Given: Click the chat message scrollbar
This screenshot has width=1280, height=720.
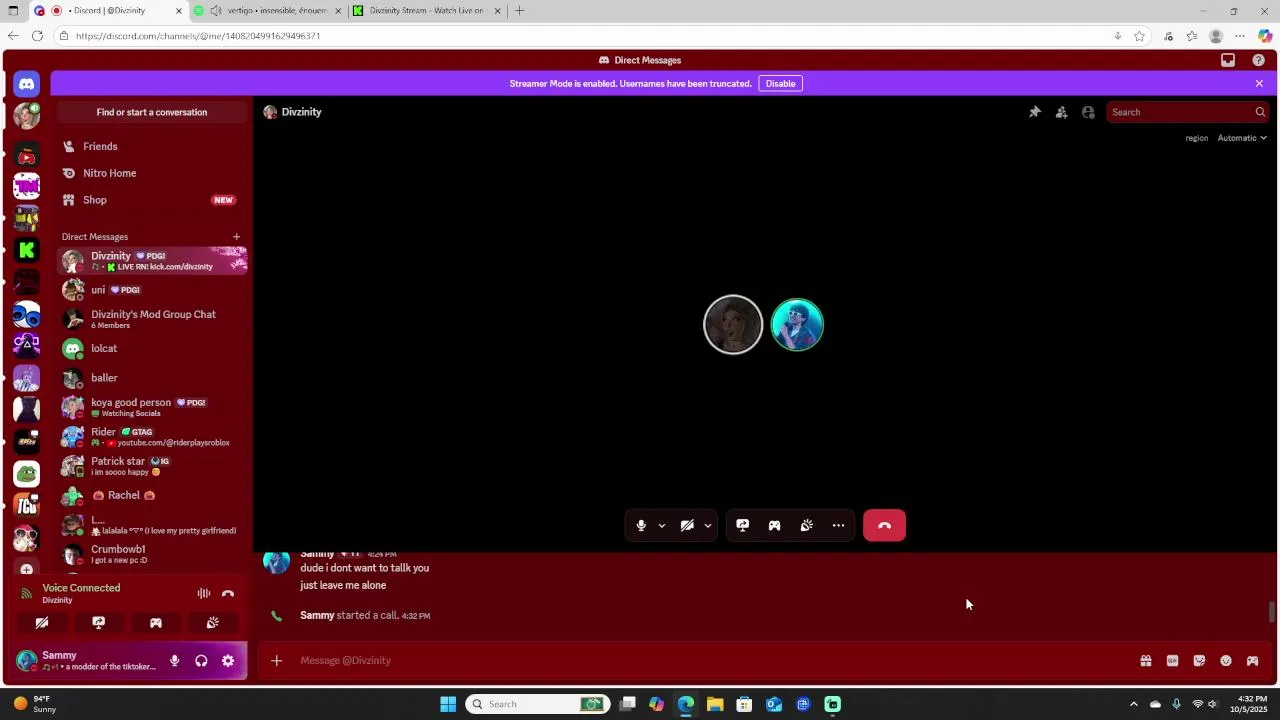Looking at the screenshot, I should pyautogui.click(x=1271, y=612).
